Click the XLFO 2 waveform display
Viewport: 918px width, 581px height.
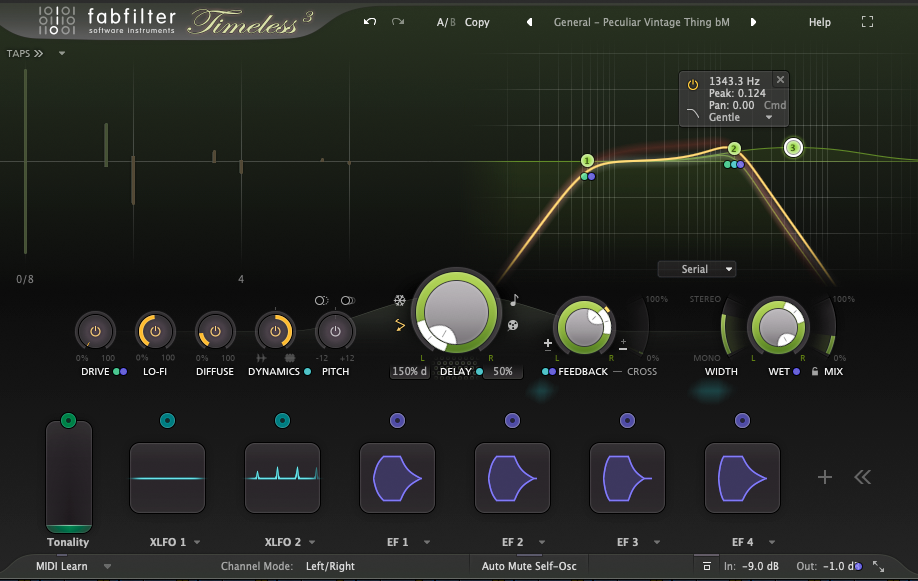(282, 478)
